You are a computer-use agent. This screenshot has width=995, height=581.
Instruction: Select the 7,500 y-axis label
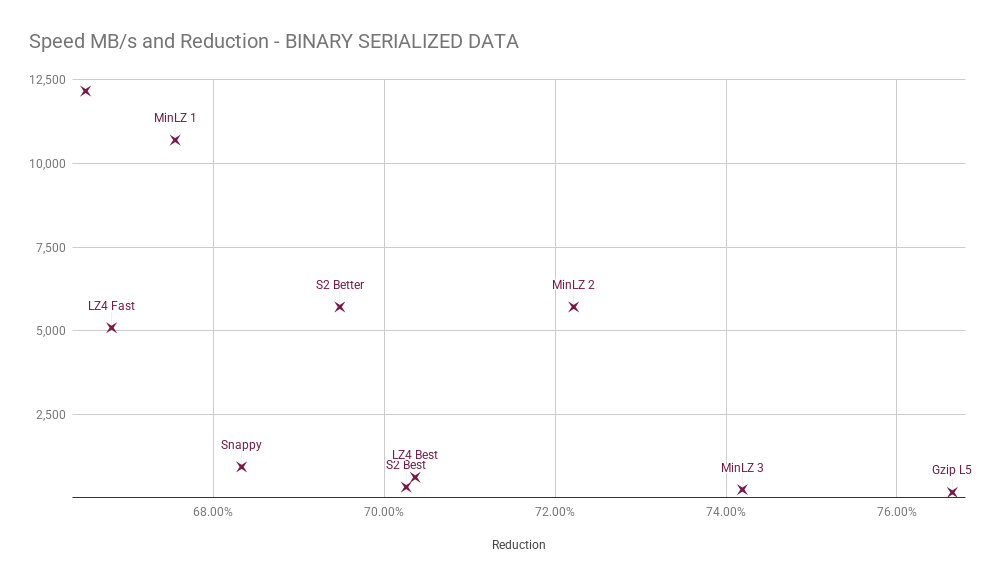click(x=50, y=248)
